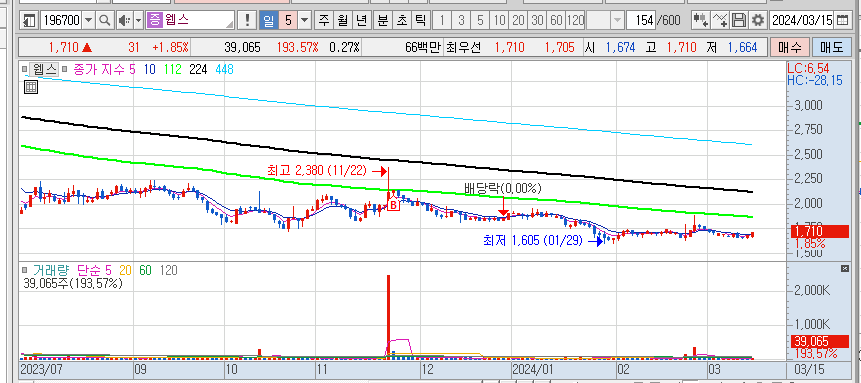Image resolution: width=861 pixels, height=383 pixels.
Task: Select the 20 interval button
Action: [518, 21]
